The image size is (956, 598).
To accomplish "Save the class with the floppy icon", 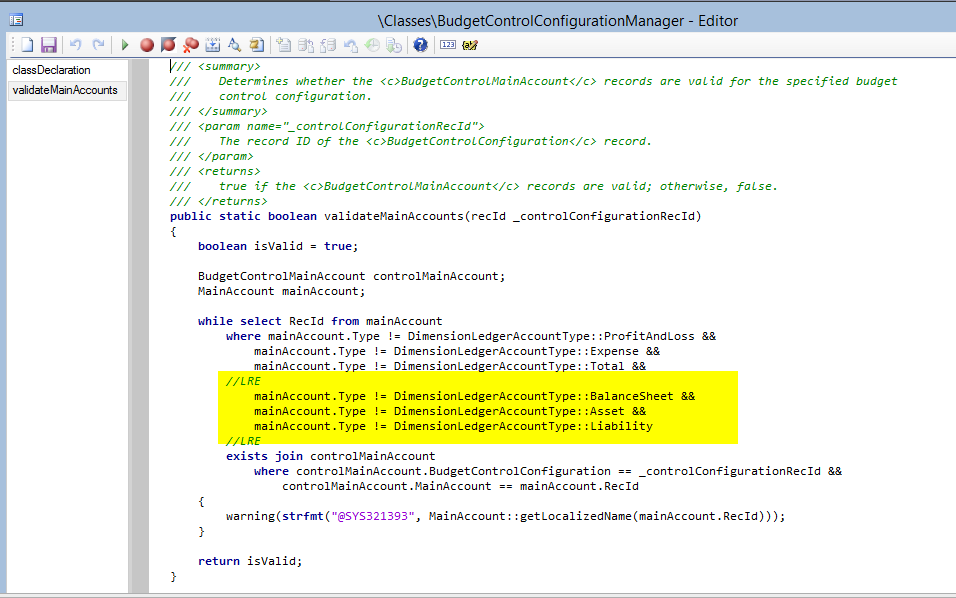I will [x=48, y=45].
